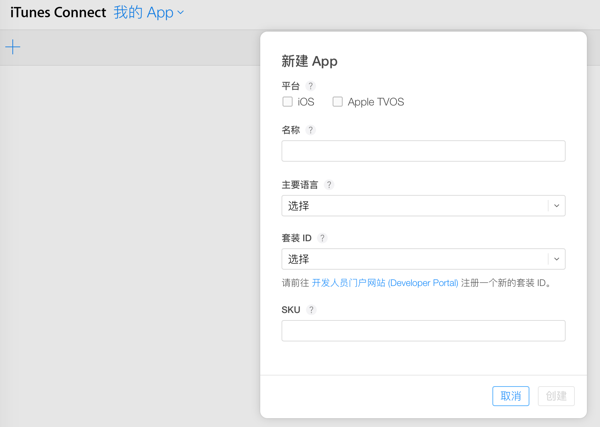Open help tooltip for 主要语言
This screenshot has height=427, width=600.
(x=329, y=185)
